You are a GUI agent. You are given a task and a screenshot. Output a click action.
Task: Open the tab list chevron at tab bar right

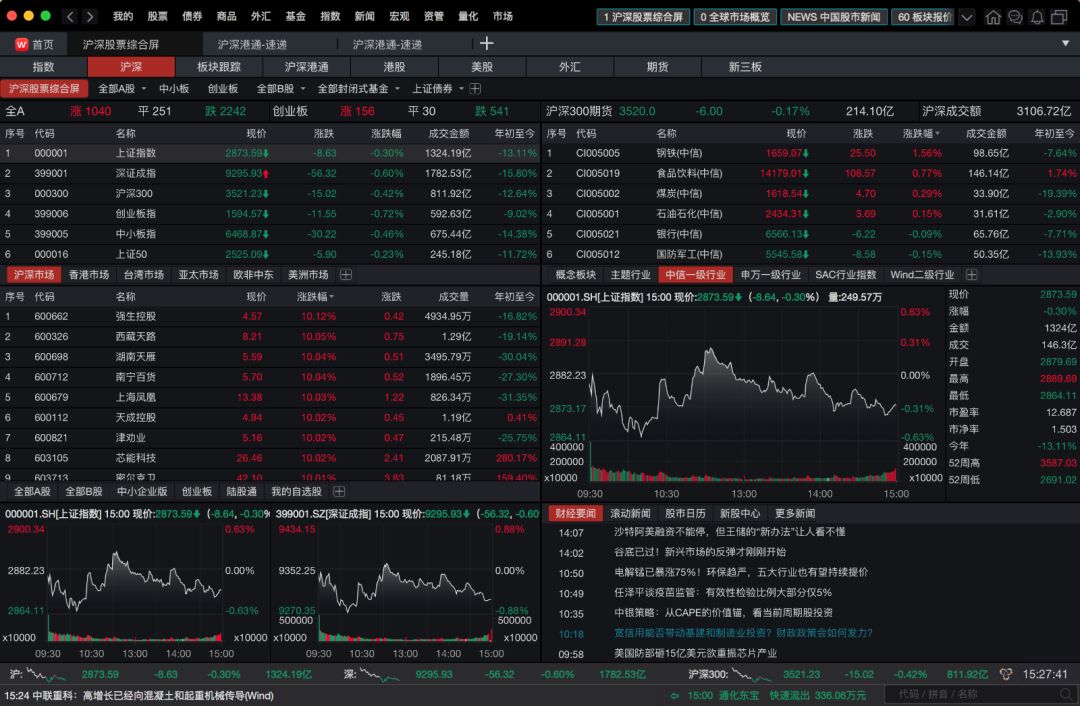click(x=1064, y=43)
